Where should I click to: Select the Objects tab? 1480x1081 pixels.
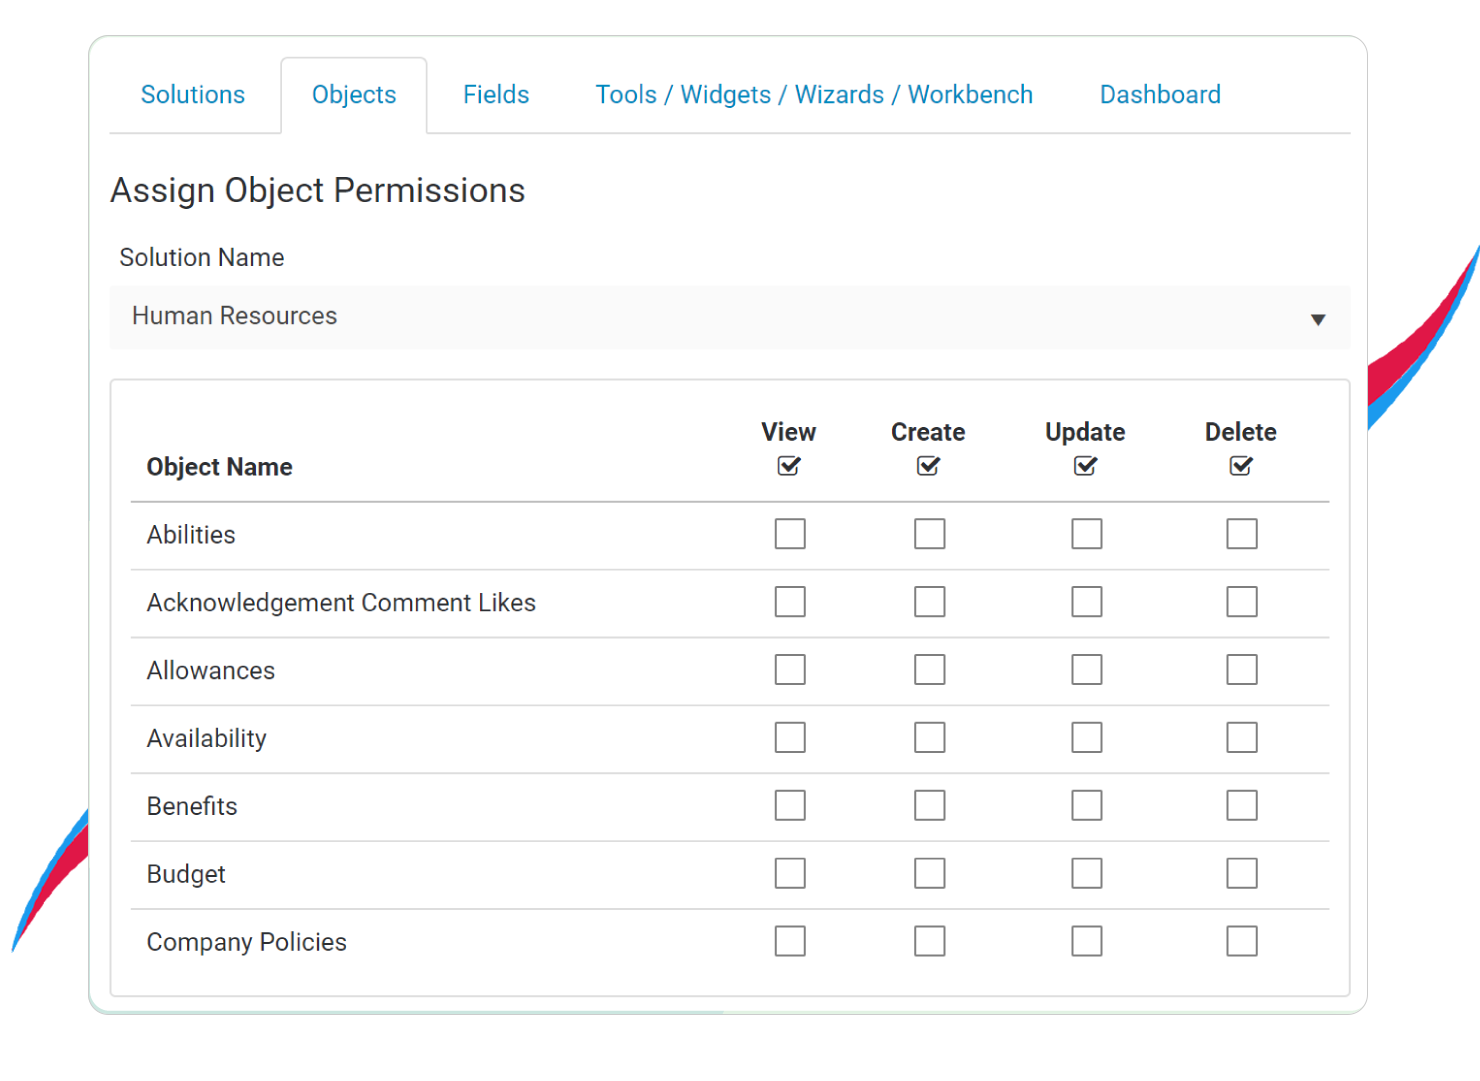click(353, 94)
